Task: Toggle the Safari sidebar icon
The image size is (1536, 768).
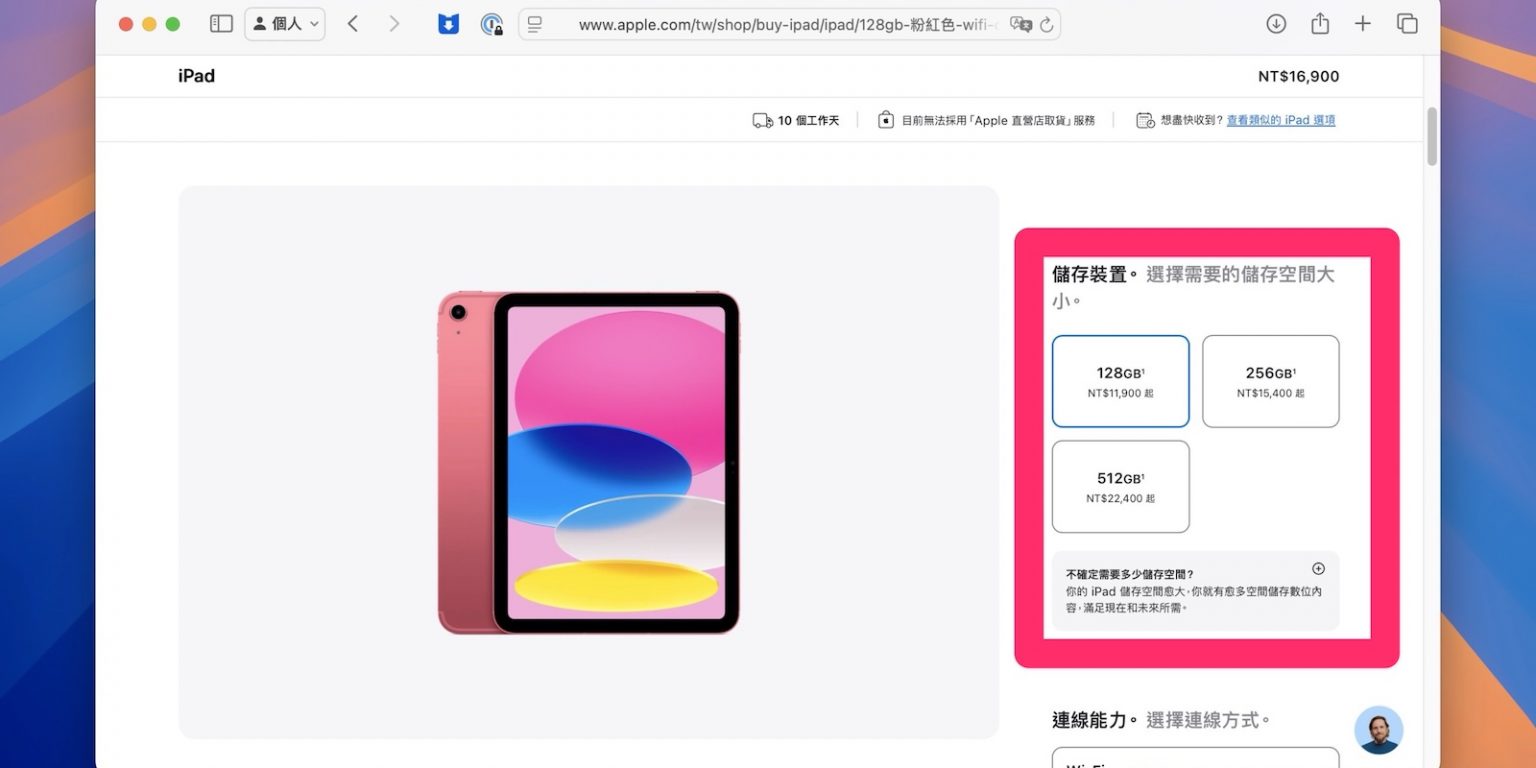Action: click(221, 24)
